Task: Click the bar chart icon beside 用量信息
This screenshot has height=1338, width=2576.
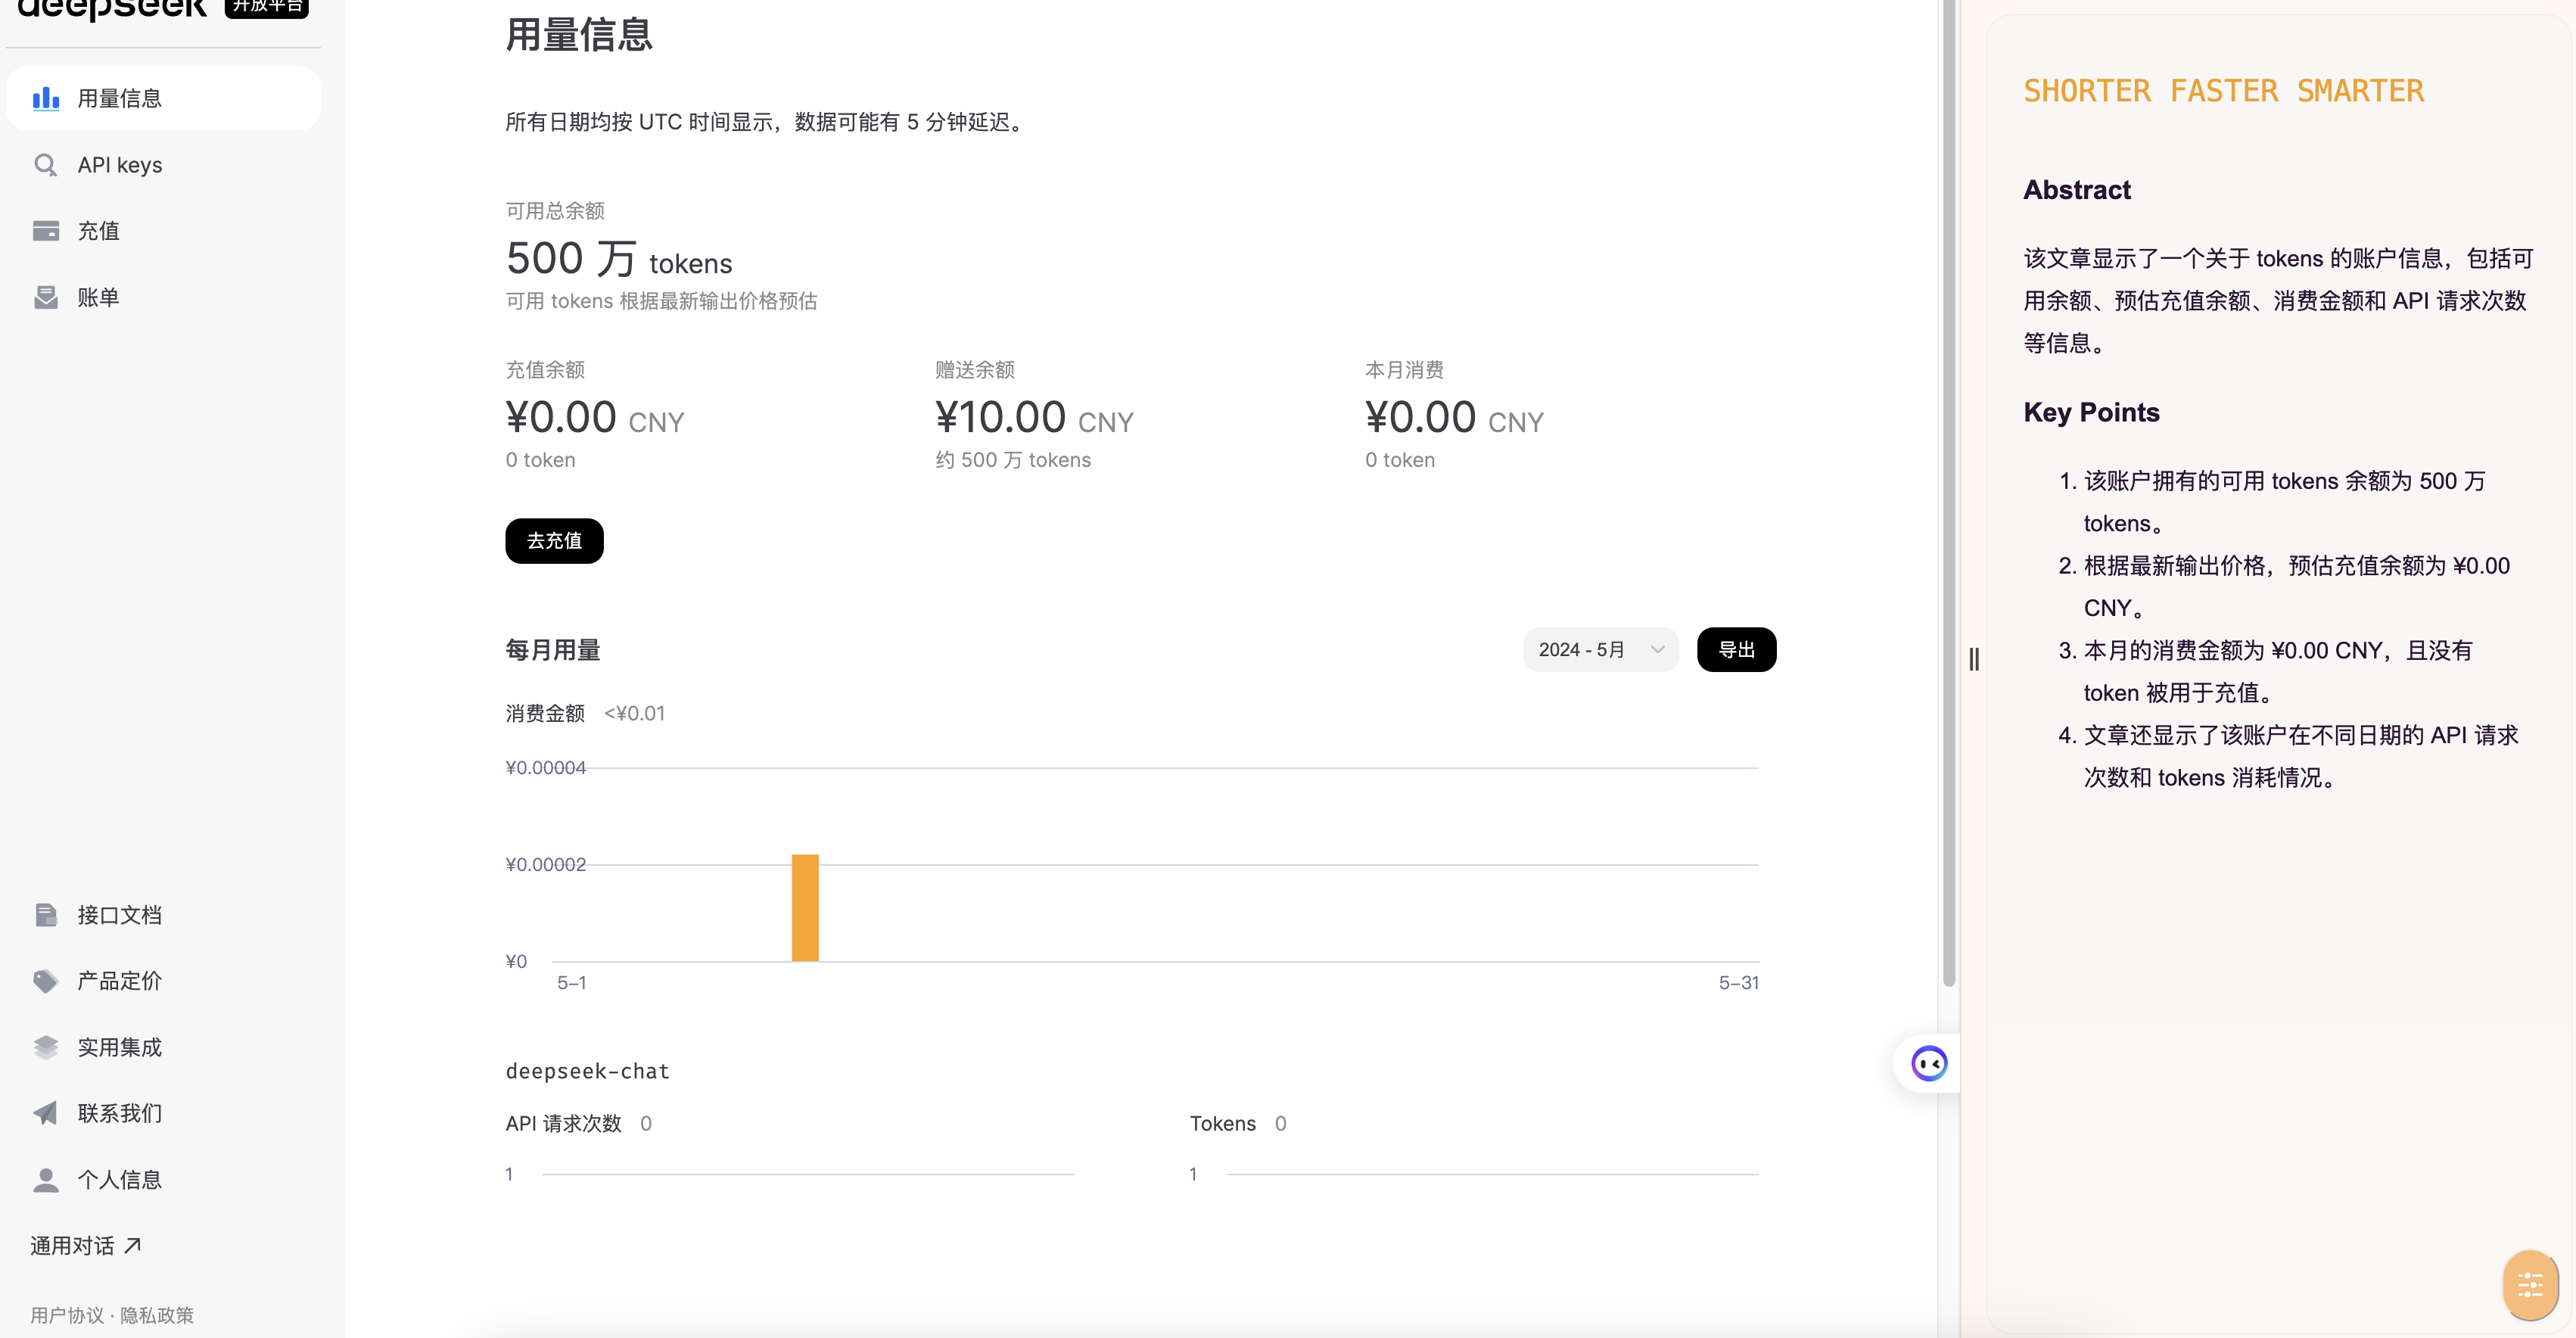Action: point(46,98)
